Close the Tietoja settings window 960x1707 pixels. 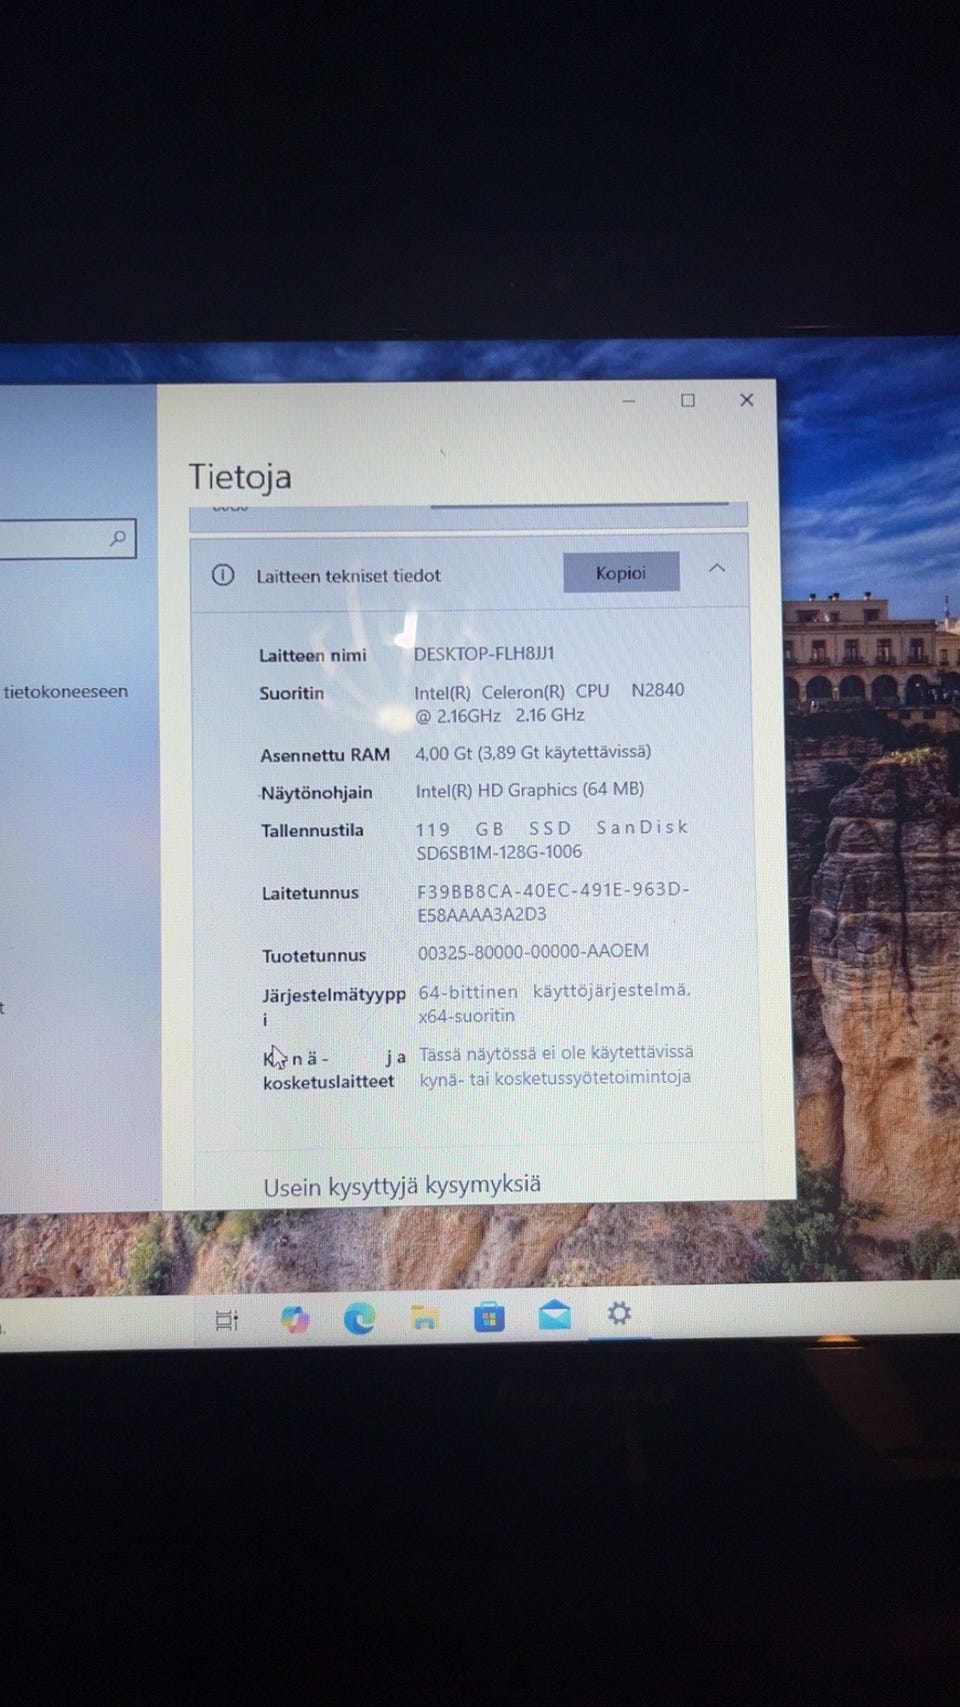pos(746,400)
